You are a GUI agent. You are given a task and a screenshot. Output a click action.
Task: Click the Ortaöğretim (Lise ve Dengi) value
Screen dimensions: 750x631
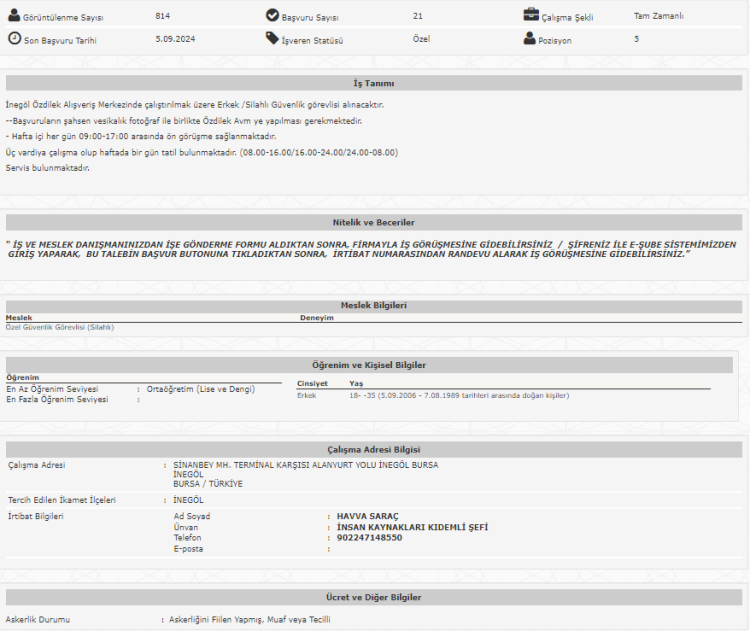tap(200, 389)
